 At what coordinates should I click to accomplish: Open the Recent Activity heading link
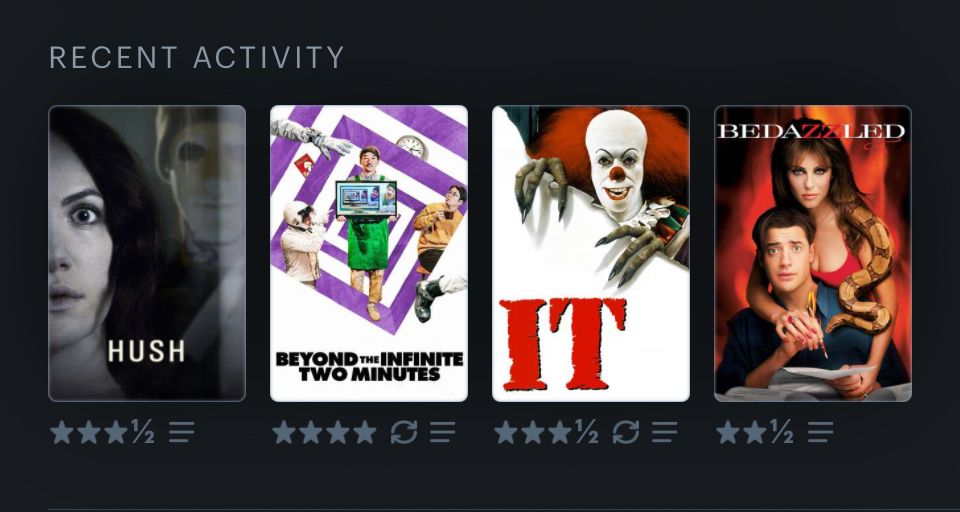pos(197,58)
